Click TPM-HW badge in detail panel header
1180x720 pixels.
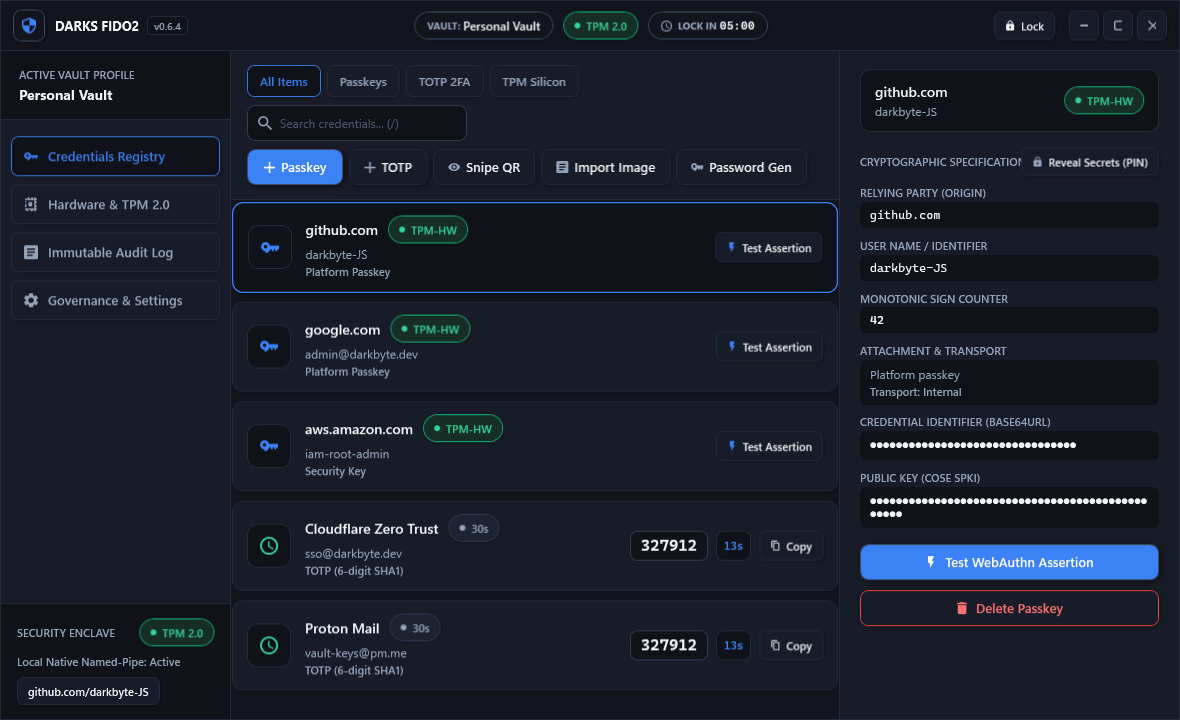[1104, 101]
